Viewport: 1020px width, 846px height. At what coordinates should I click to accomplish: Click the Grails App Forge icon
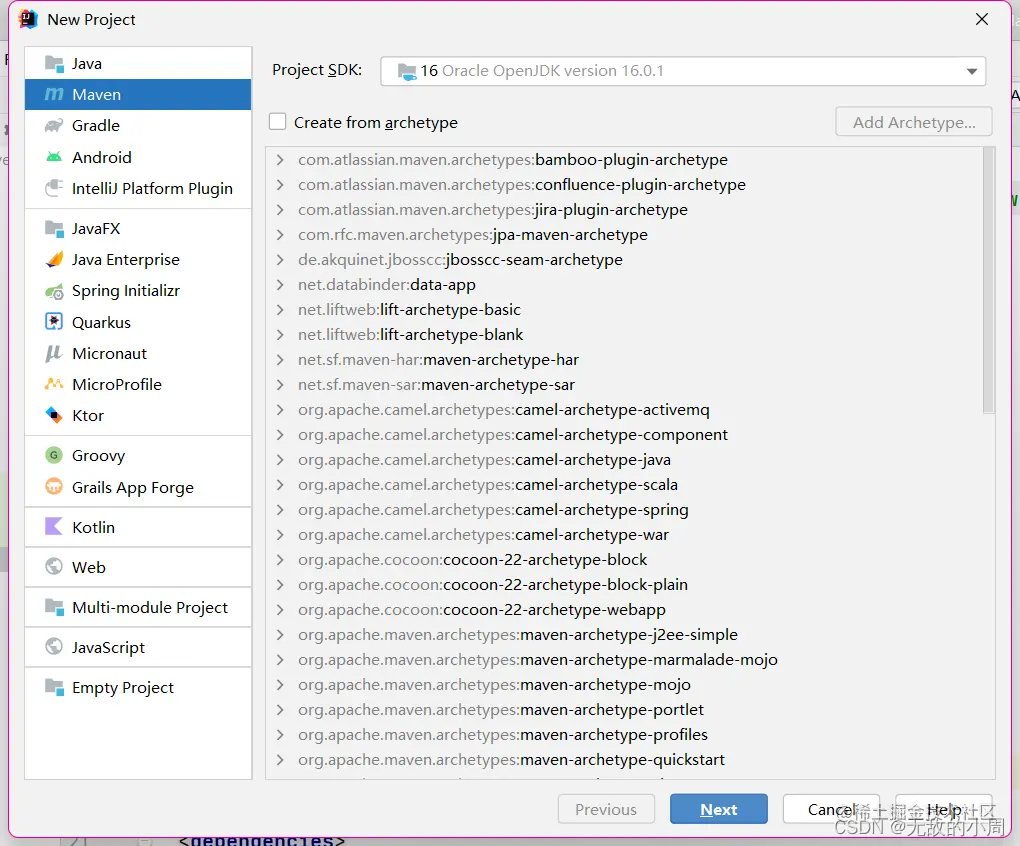coord(54,486)
